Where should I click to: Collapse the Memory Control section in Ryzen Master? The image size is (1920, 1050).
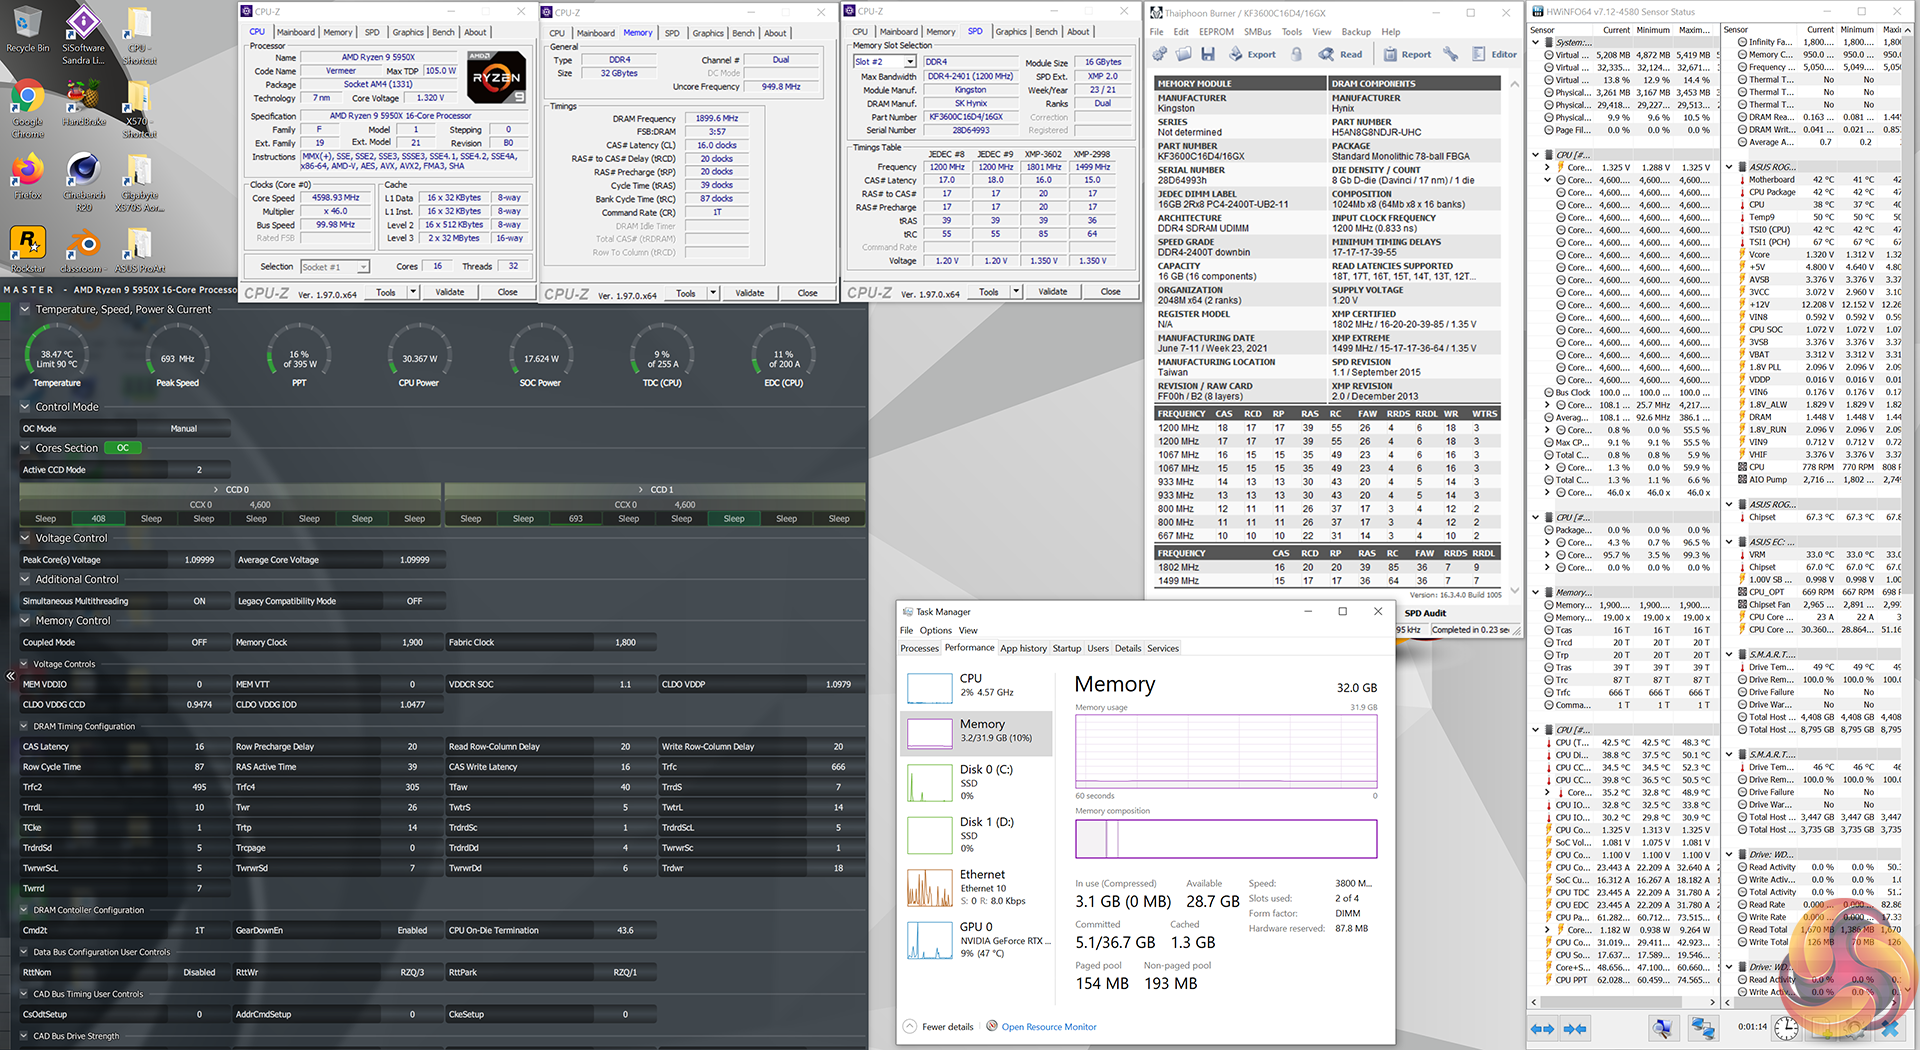pos(26,621)
